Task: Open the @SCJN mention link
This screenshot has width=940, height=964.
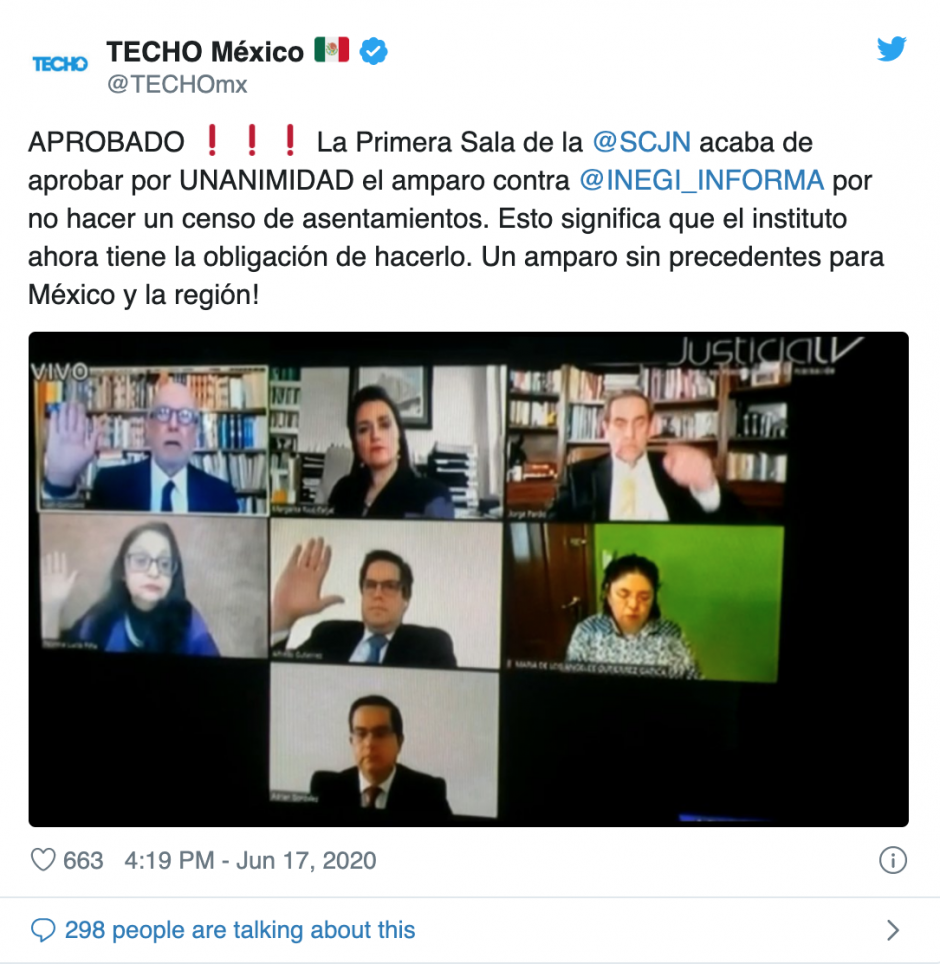Action: click(x=641, y=142)
